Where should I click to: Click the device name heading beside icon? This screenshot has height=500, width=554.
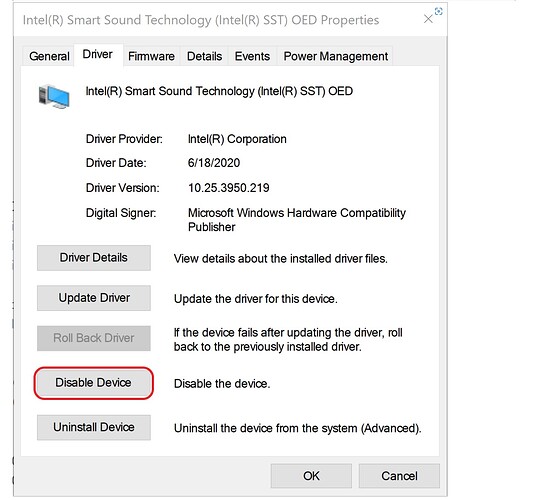click(x=219, y=91)
